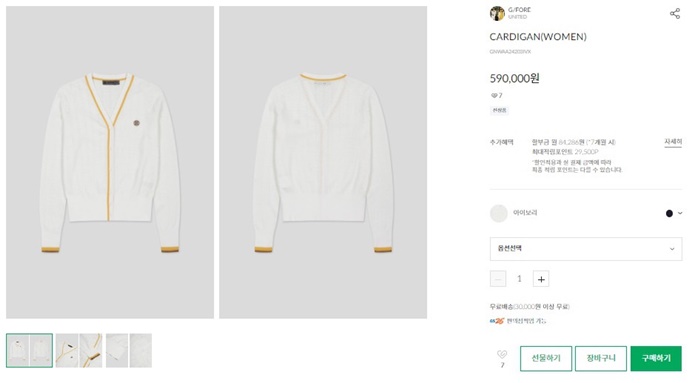Click the cardigan back view image
Screen dimensions: 700x383
323,162
